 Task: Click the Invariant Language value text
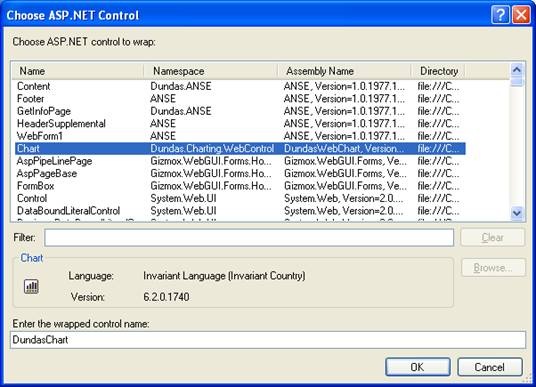(224, 276)
